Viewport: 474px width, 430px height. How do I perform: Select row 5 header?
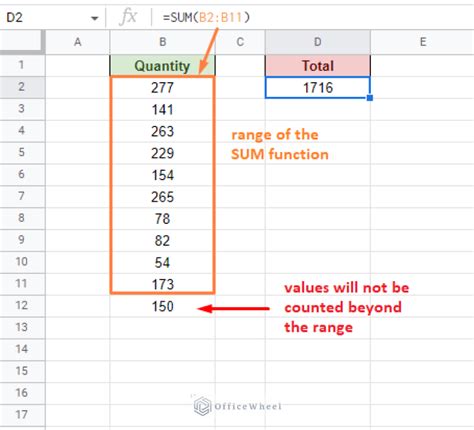coord(22,153)
